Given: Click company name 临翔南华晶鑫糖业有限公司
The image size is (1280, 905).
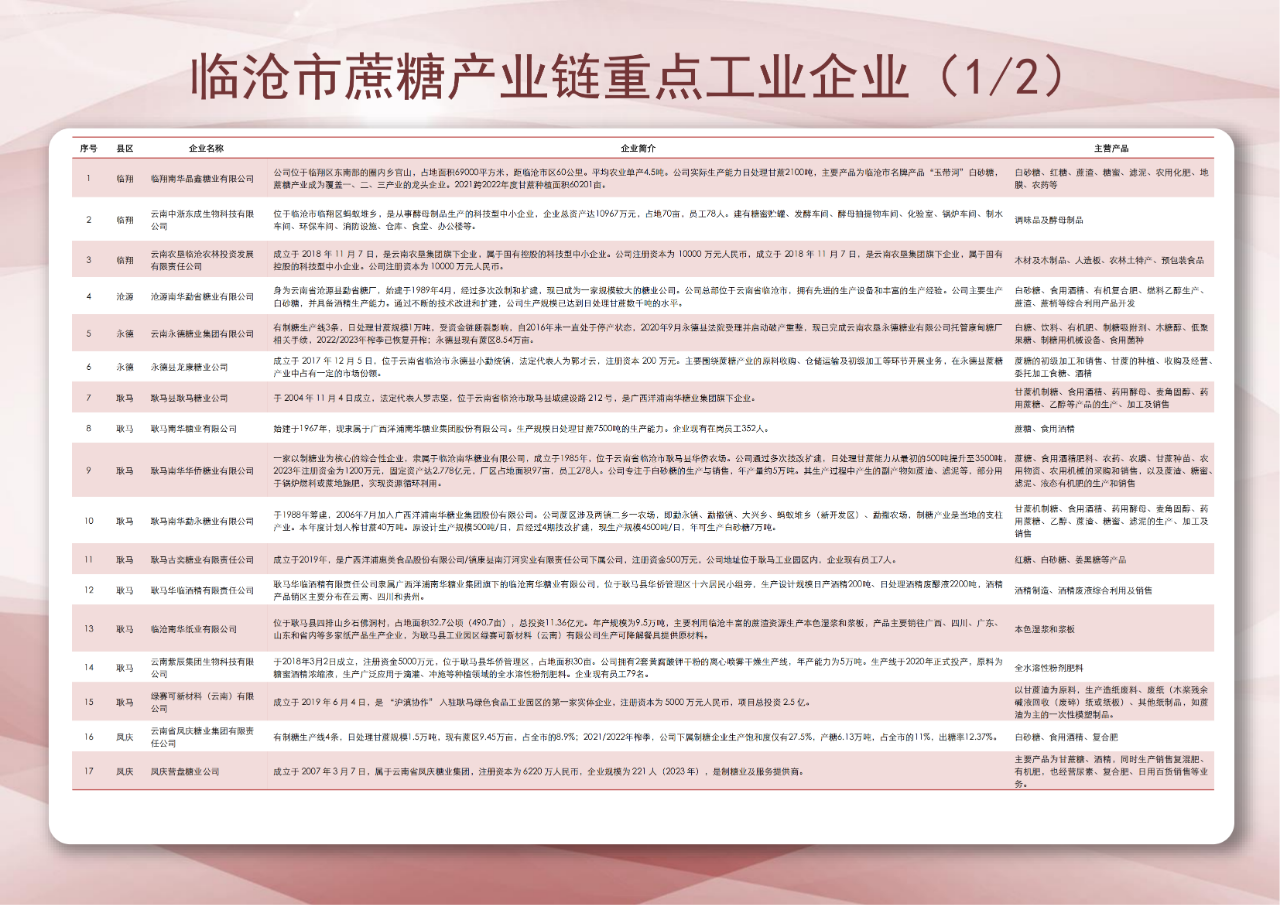Looking at the screenshot, I should point(203,179).
